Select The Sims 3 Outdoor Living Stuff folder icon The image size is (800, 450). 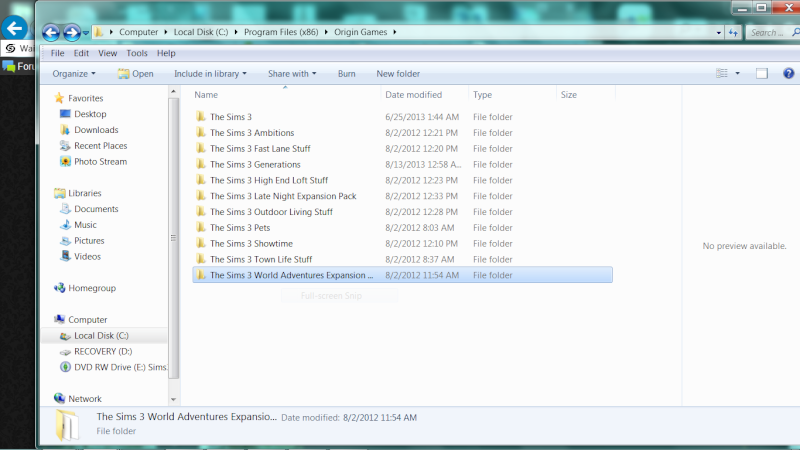(201, 211)
